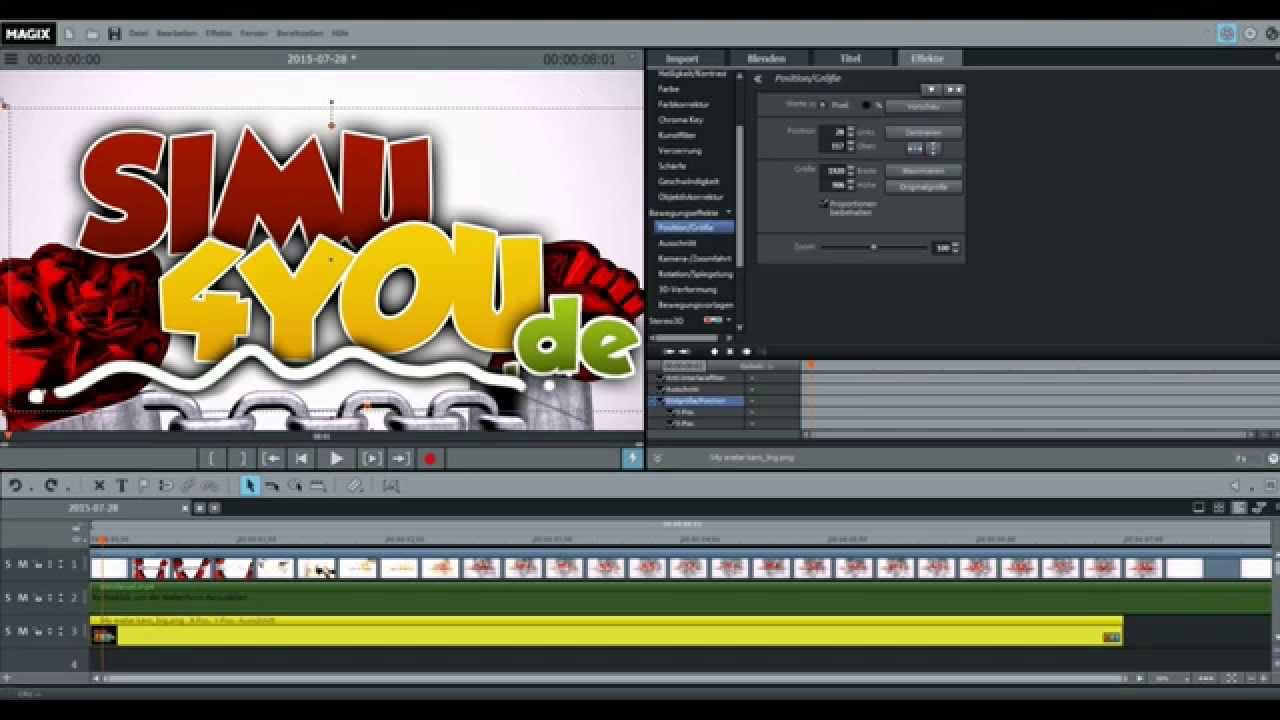Click the Vorschau button
Viewport: 1280px width, 720px height.
coord(923,105)
